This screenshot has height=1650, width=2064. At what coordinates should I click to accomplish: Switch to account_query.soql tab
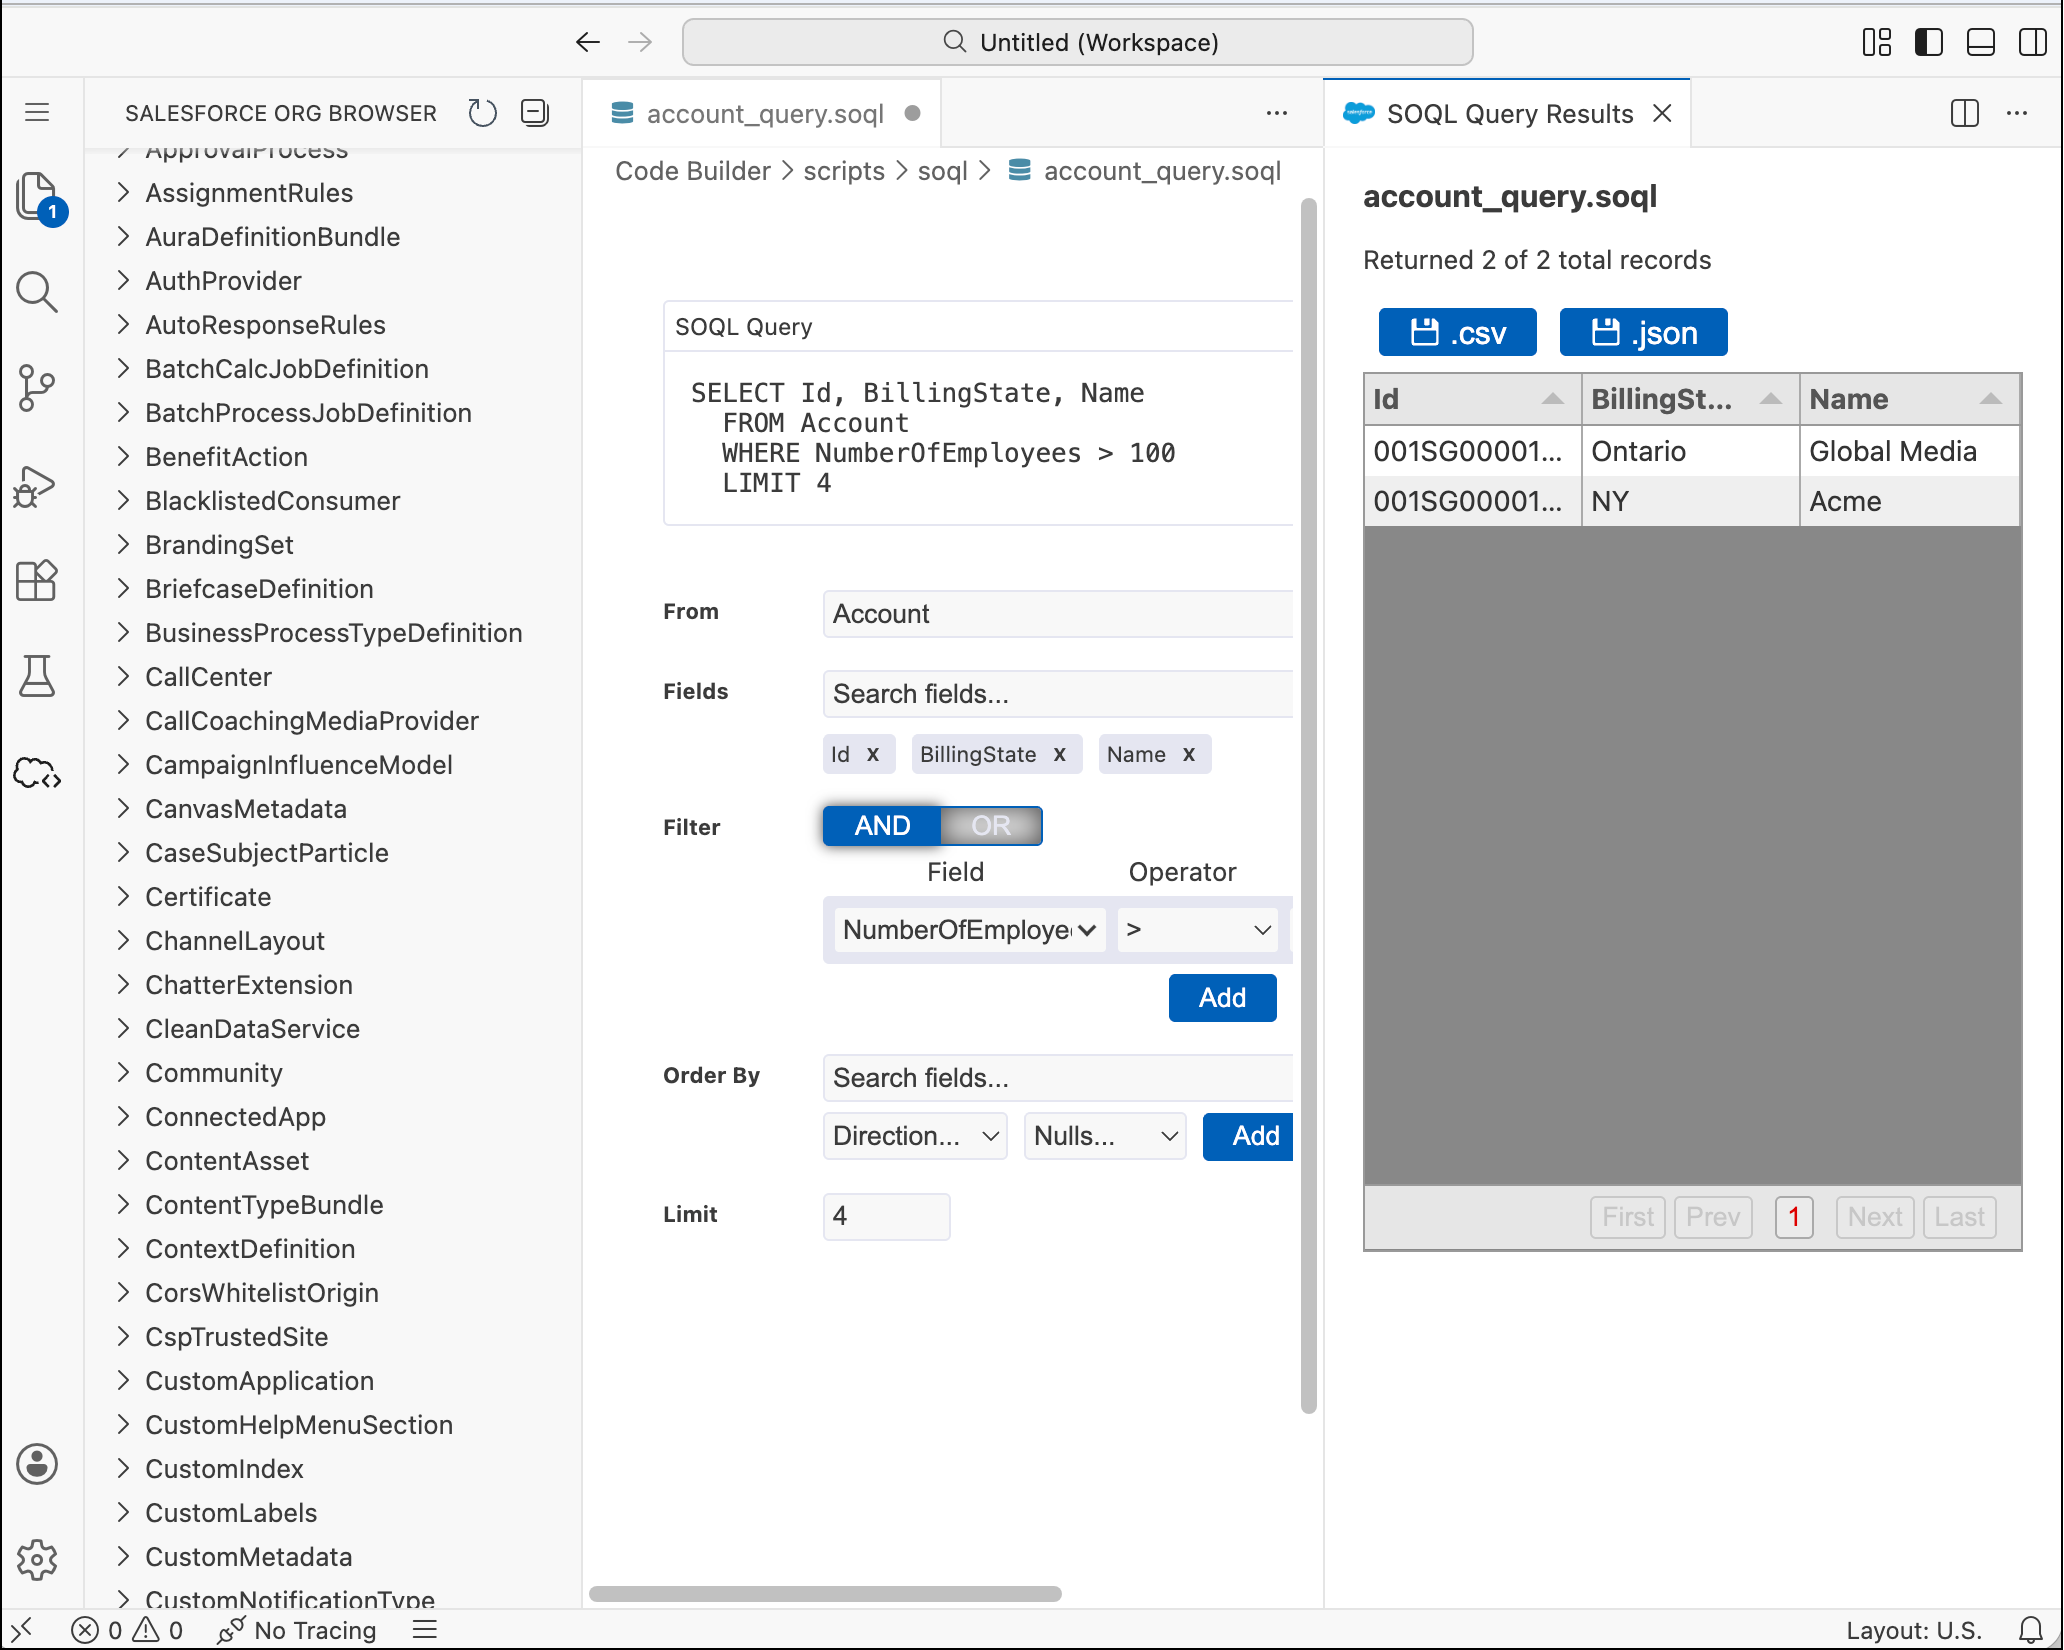click(x=764, y=113)
